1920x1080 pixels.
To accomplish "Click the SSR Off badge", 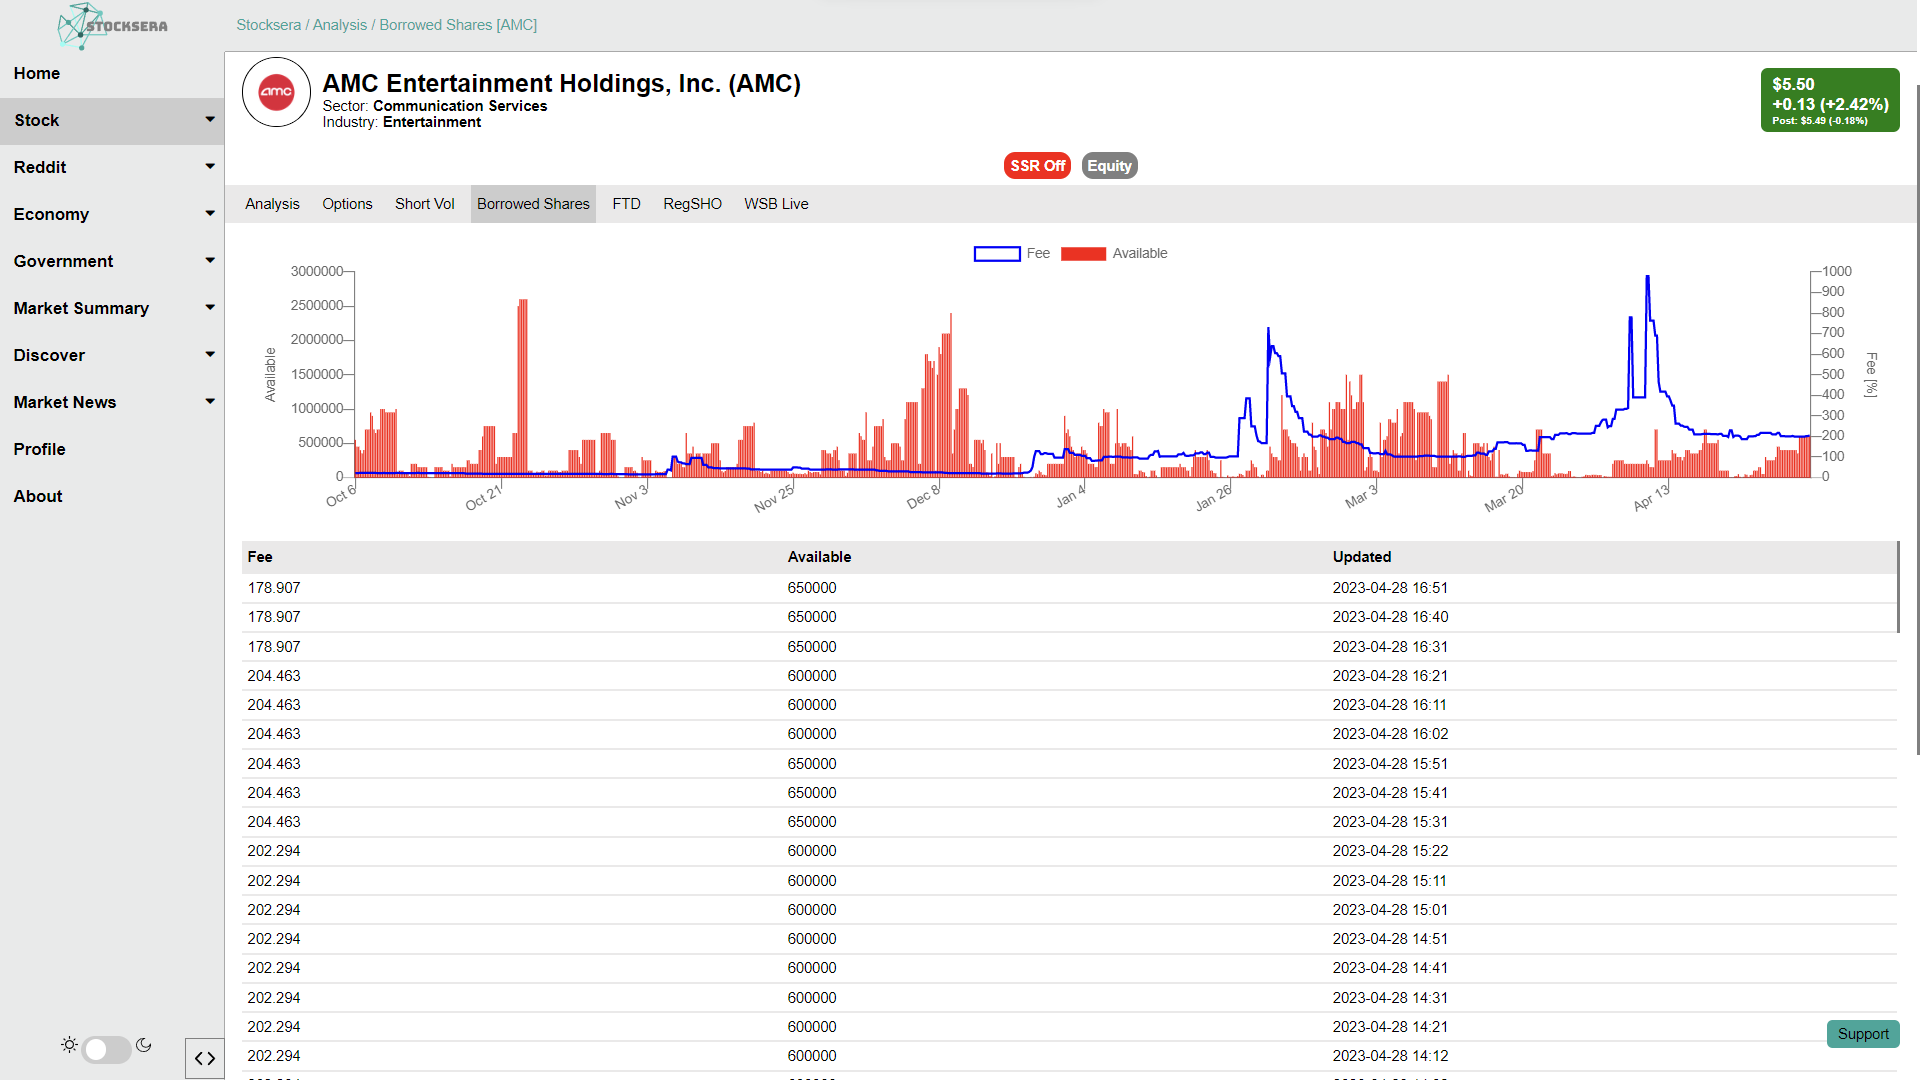I will point(1037,166).
